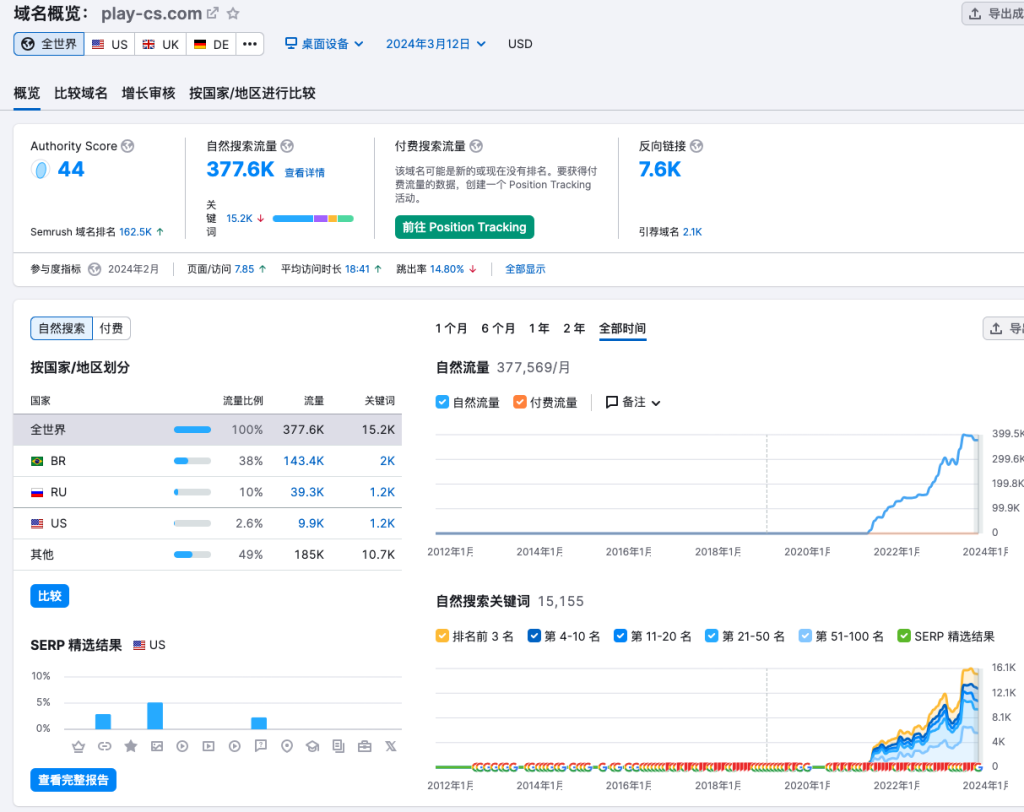The width and height of the screenshot is (1024, 812).
Task: Click the 前往 Position Tracking button
Action: click(x=464, y=227)
